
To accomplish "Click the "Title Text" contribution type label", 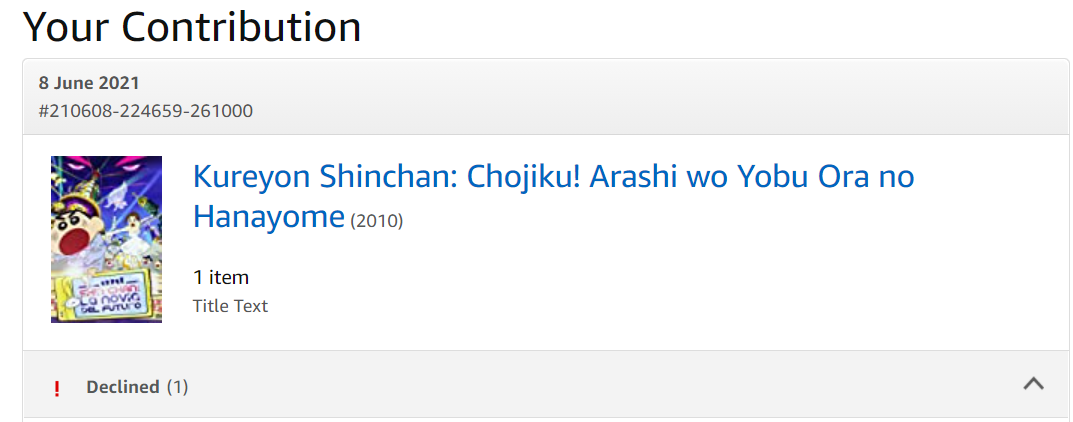I will coord(230,306).
